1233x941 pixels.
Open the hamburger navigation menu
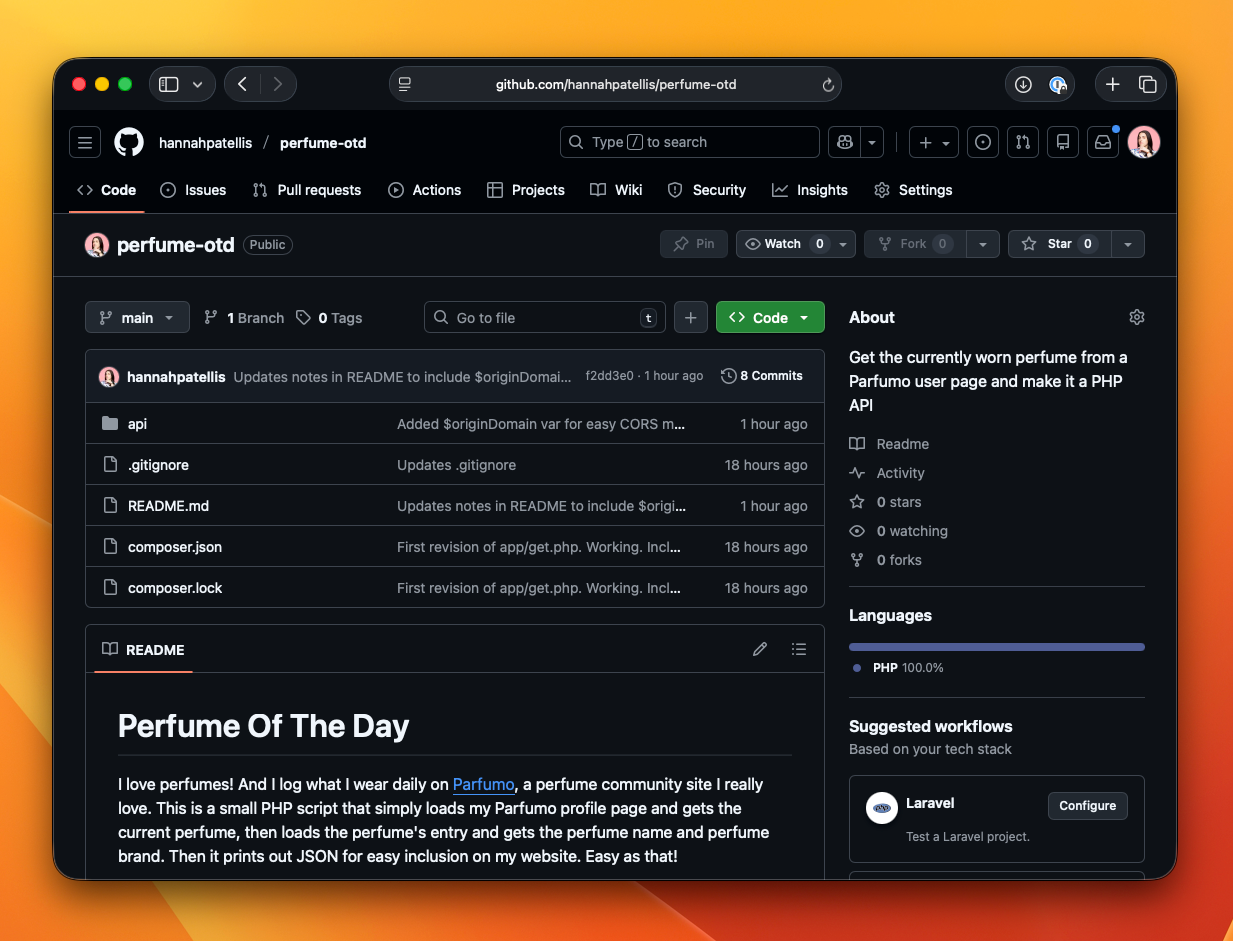tap(85, 142)
